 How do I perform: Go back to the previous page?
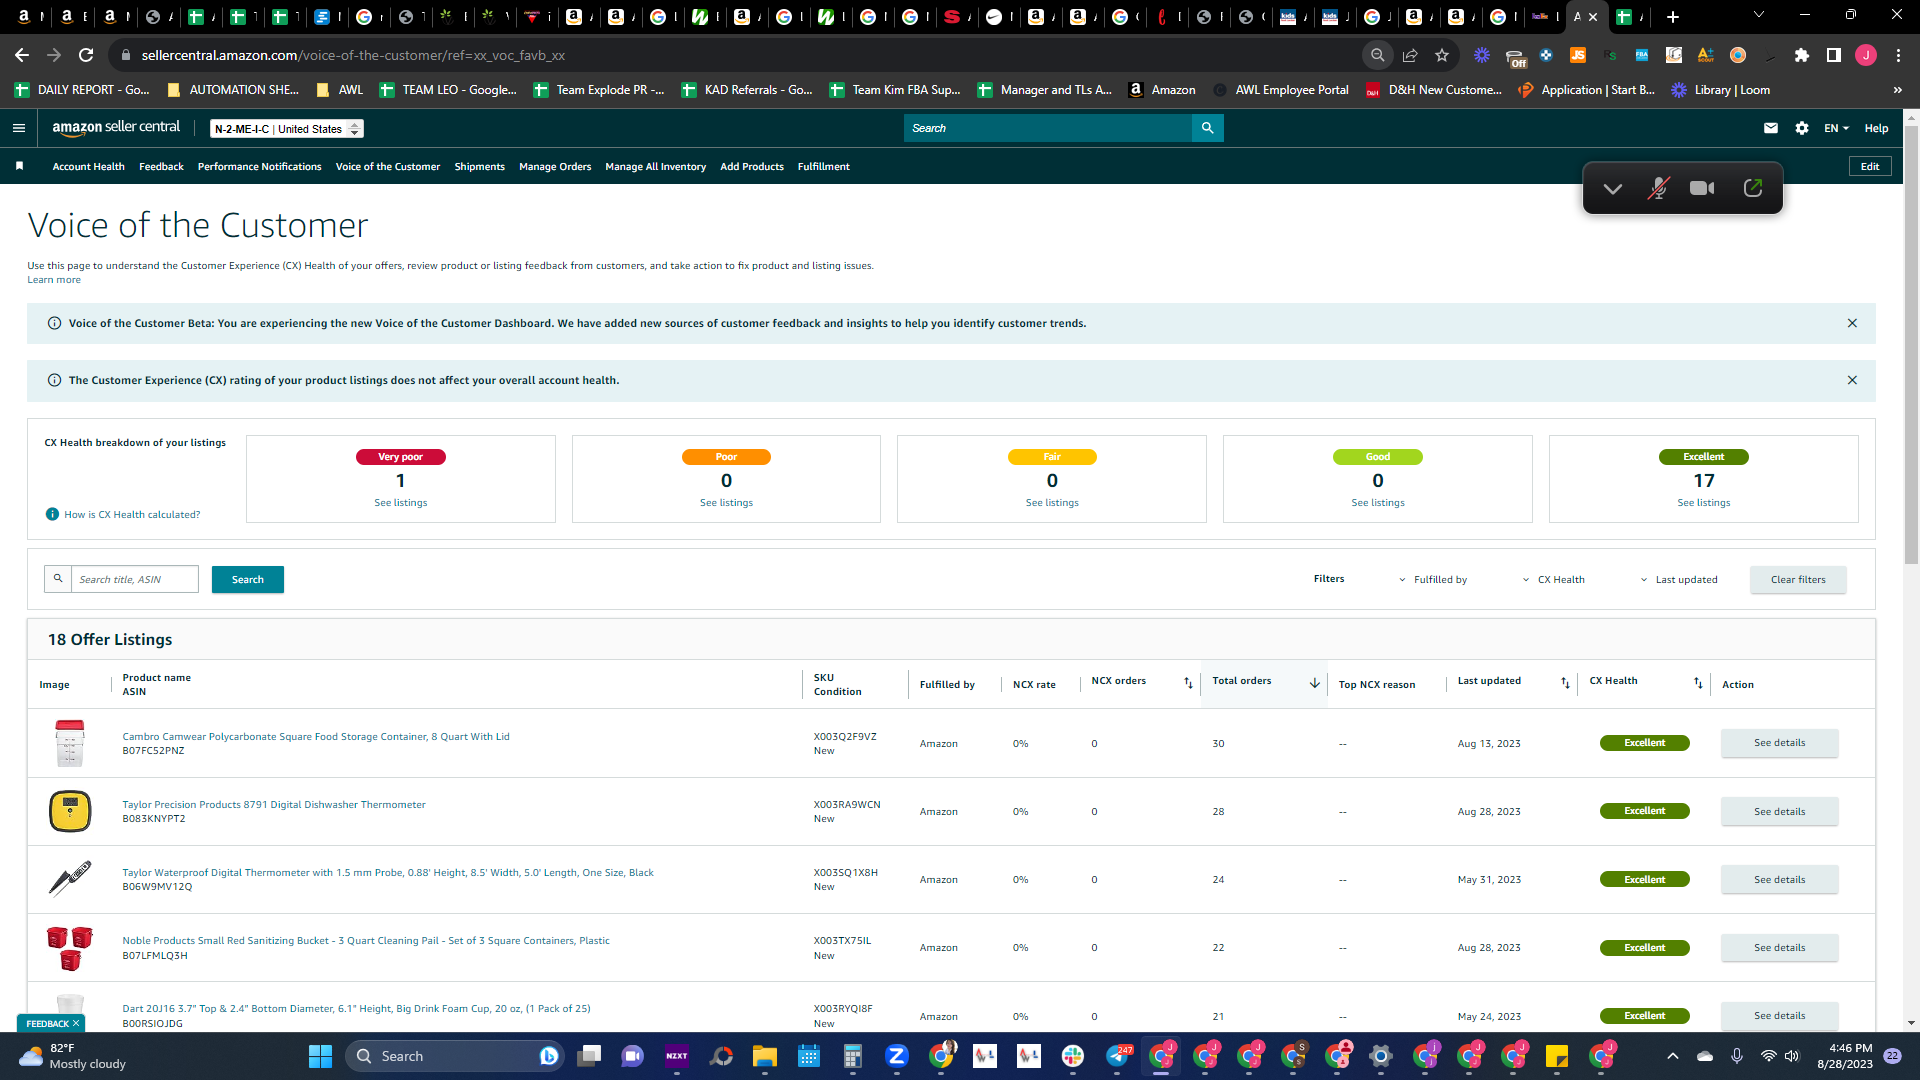tap(22, 55)
